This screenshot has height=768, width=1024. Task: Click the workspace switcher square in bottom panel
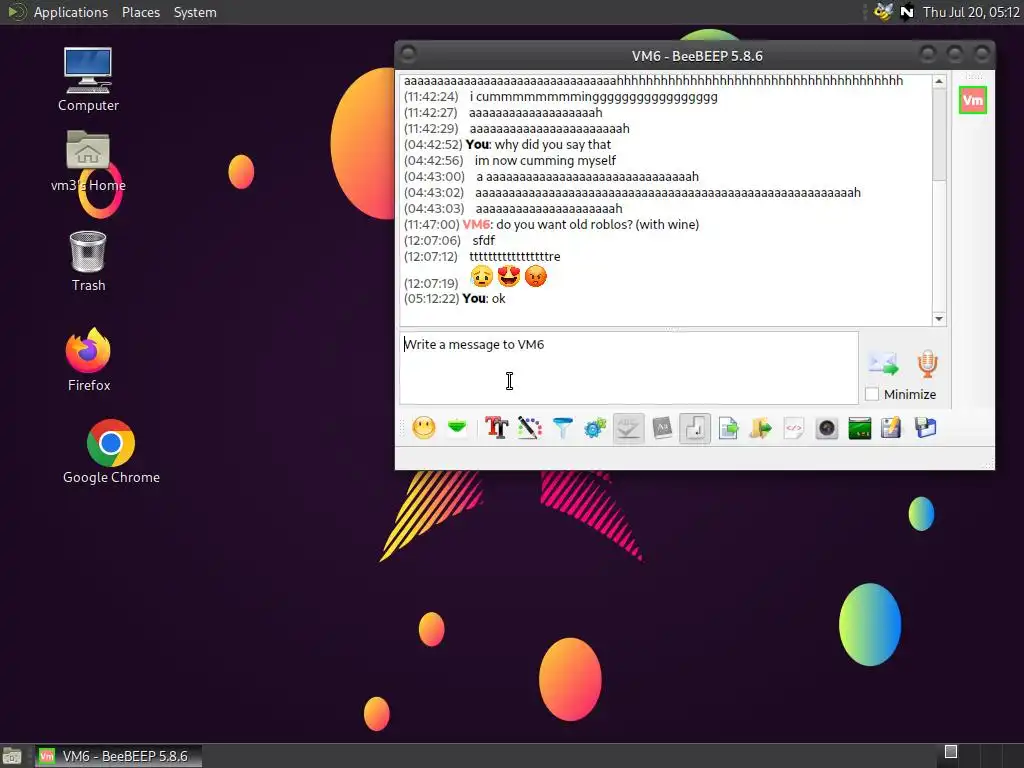[x=951, y=752]
